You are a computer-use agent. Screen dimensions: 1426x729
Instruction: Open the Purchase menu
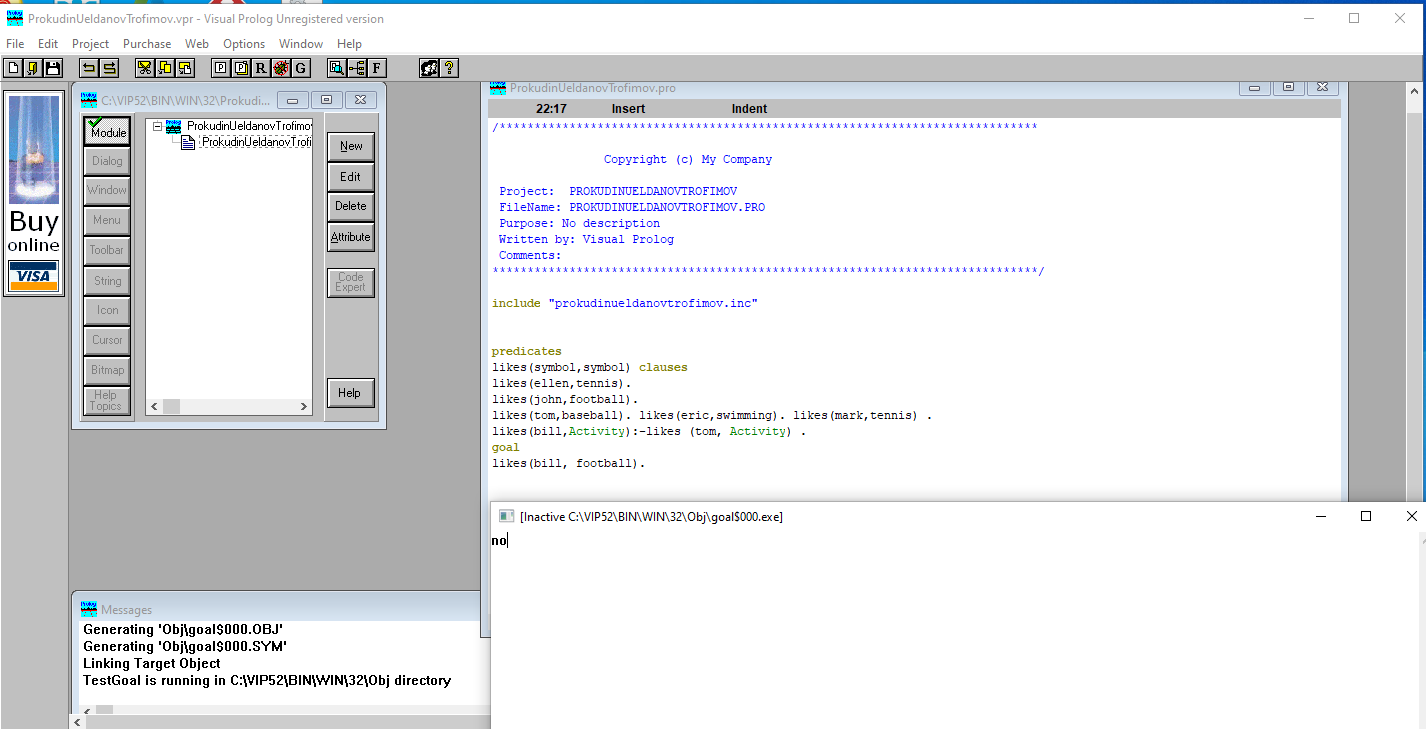pyautogui.click(x=147, y=44)
